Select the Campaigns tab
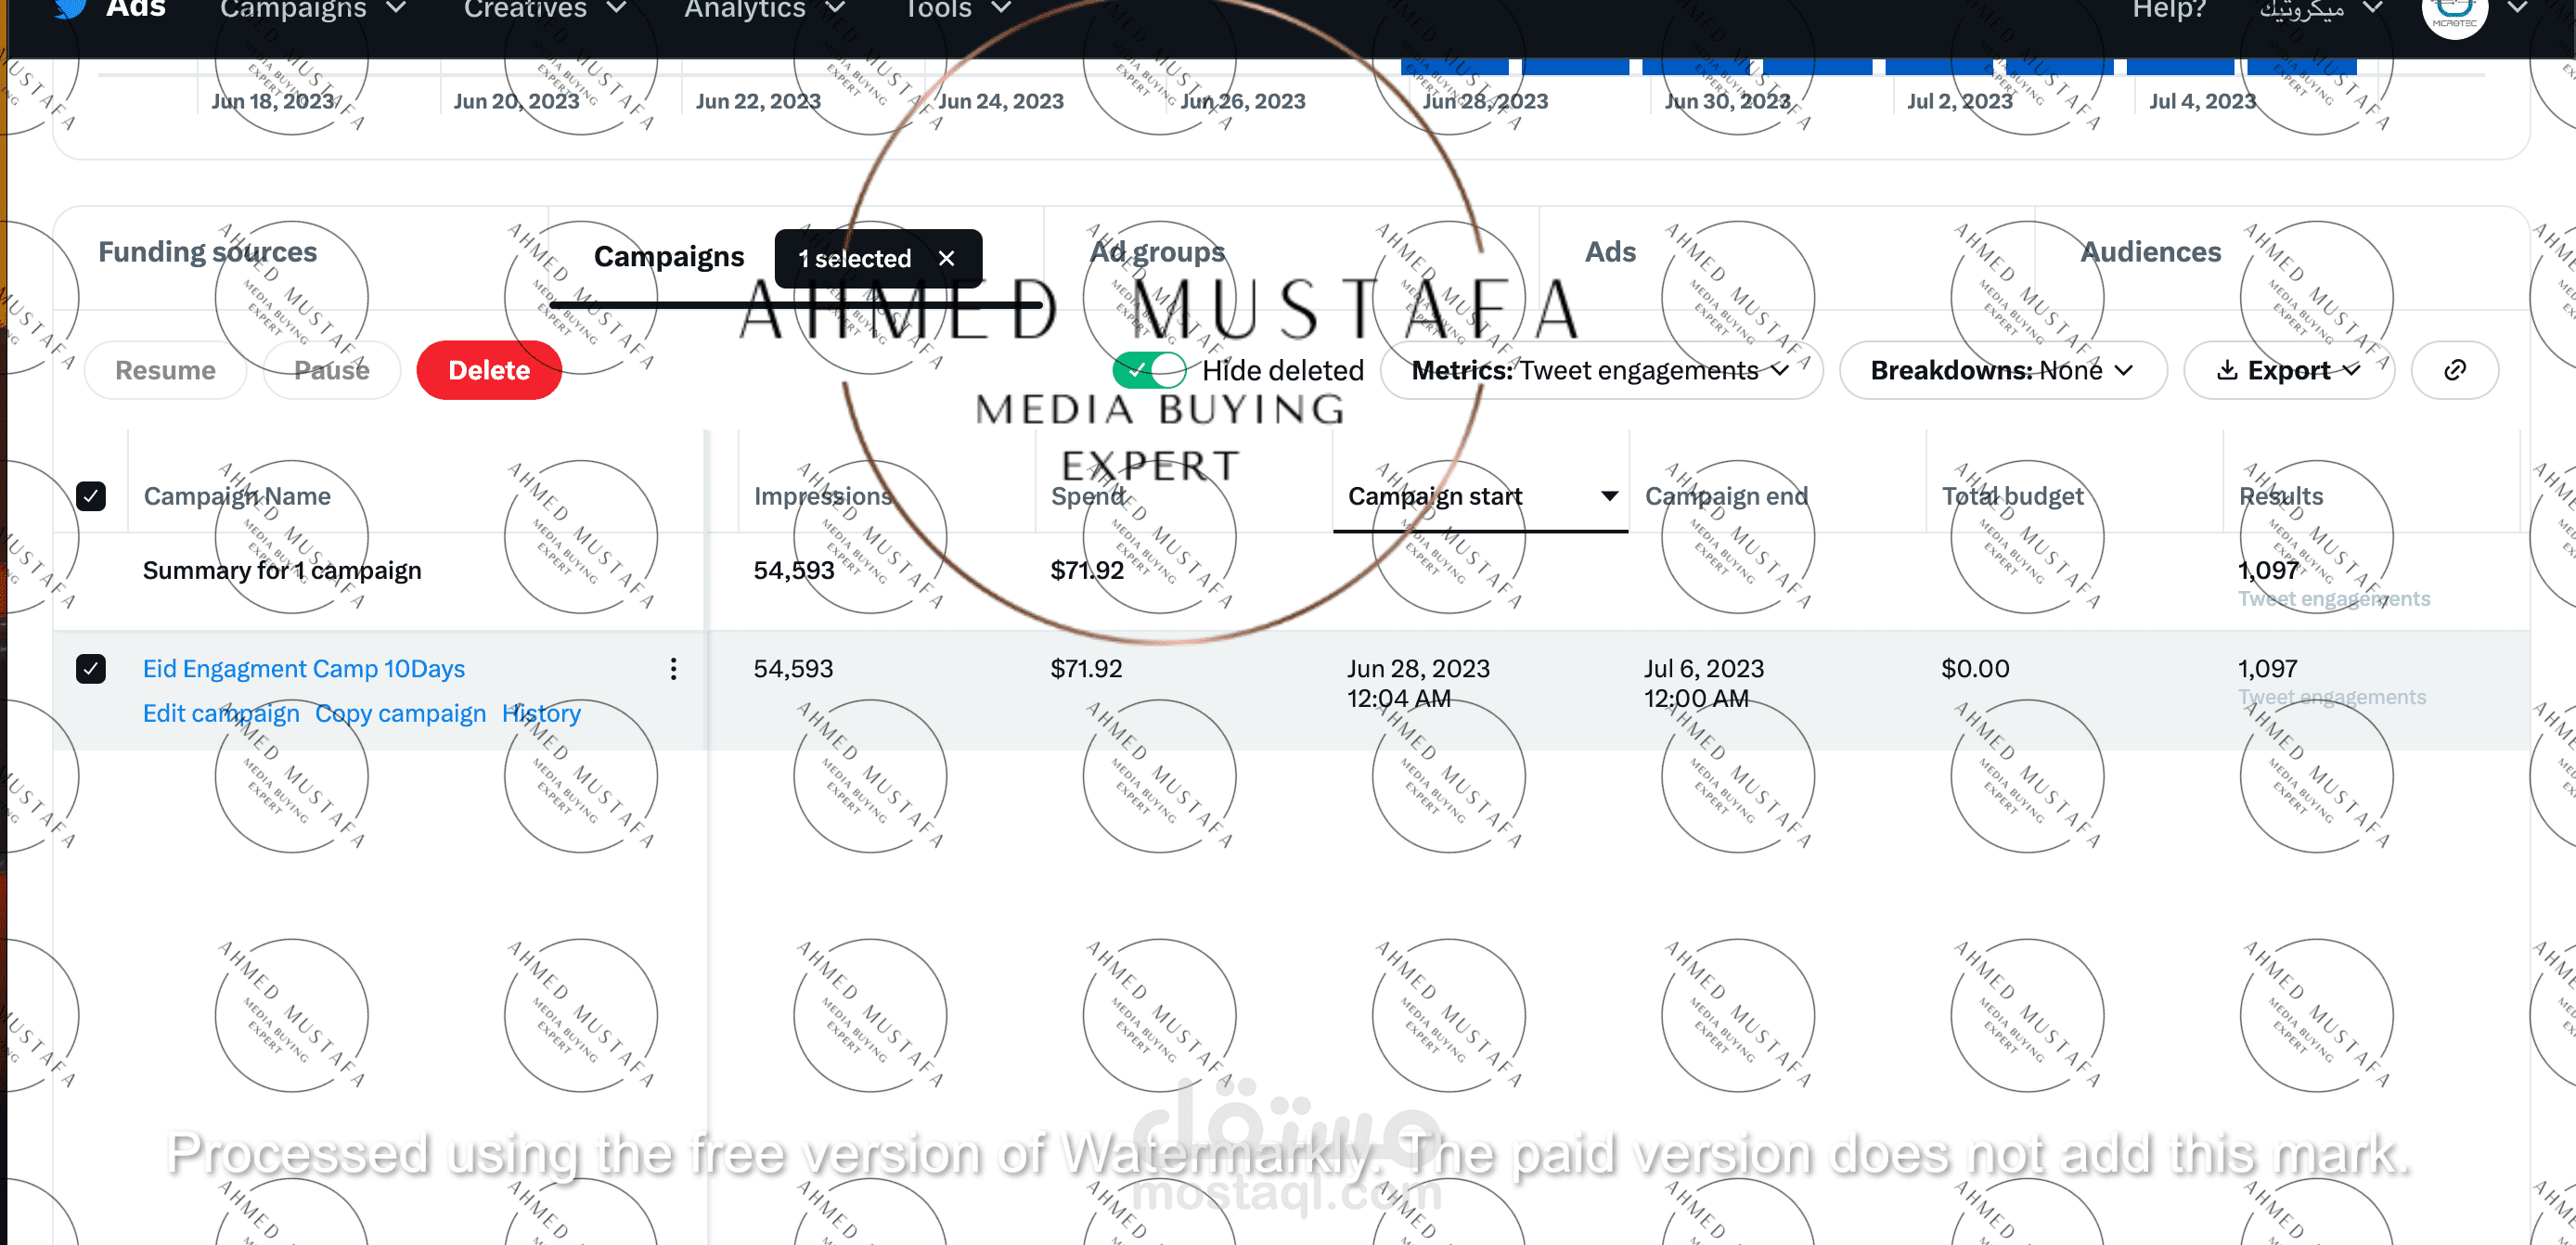This screenshot has width=2576, height=1245. click(x=669, y=256)
